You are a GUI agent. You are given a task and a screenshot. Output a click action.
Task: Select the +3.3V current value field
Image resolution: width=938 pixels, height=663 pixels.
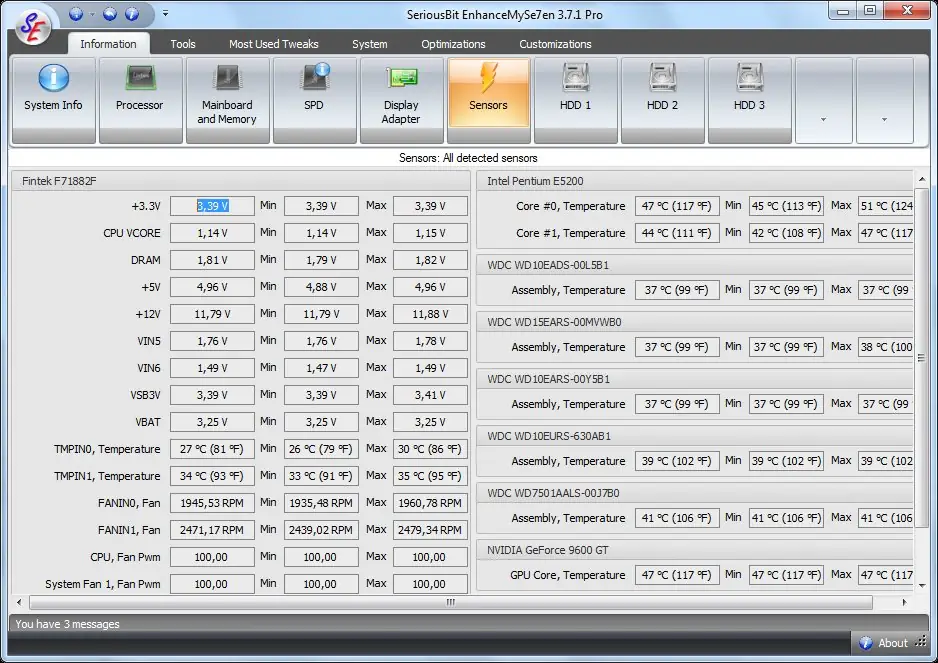point(212,206)
